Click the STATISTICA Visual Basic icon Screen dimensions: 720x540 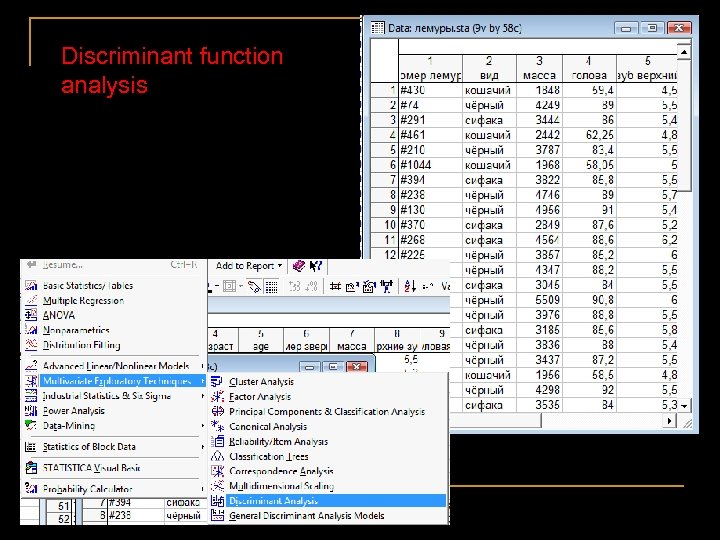31,467
